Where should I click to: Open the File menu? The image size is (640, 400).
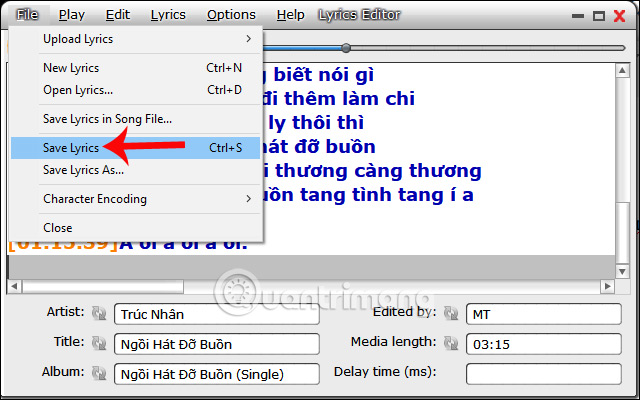coord(27,15)
